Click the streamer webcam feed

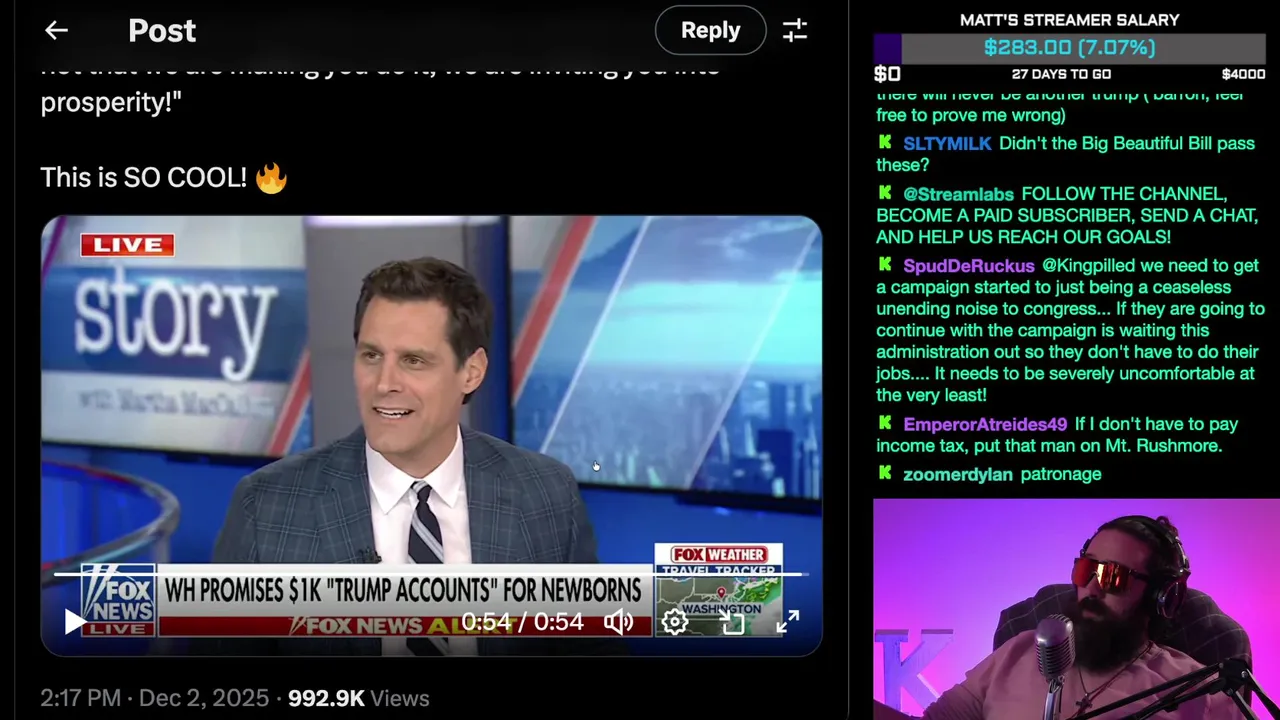pyautogui.click(x=1076, y=609)
